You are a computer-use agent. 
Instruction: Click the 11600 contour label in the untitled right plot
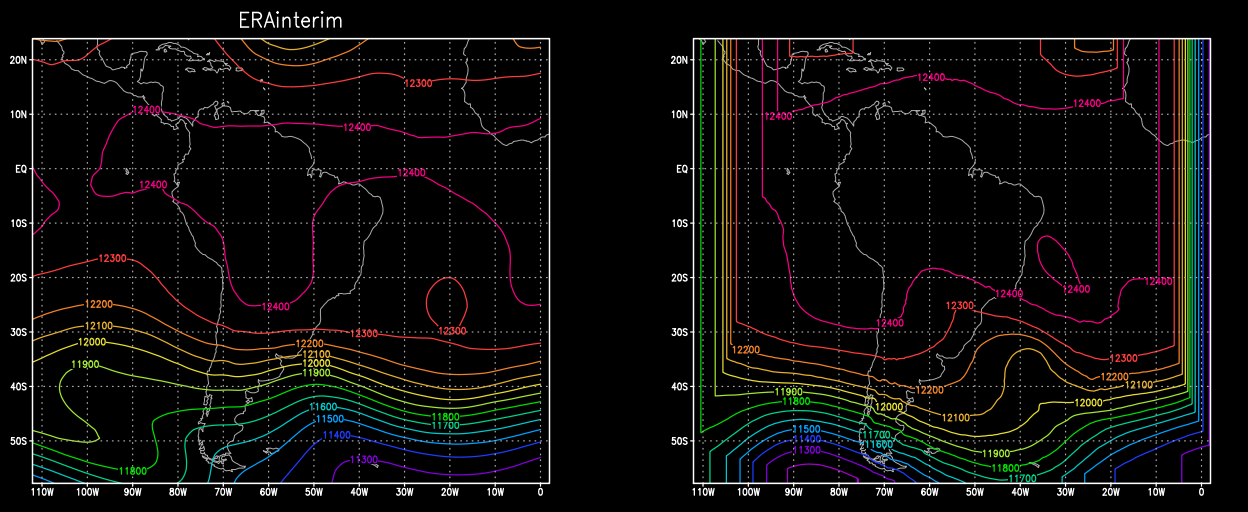click(x=879, y=444)
